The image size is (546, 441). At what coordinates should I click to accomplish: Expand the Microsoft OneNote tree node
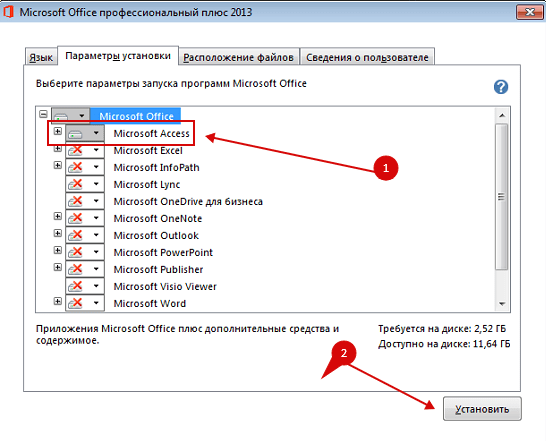click(x=57, y=216)
